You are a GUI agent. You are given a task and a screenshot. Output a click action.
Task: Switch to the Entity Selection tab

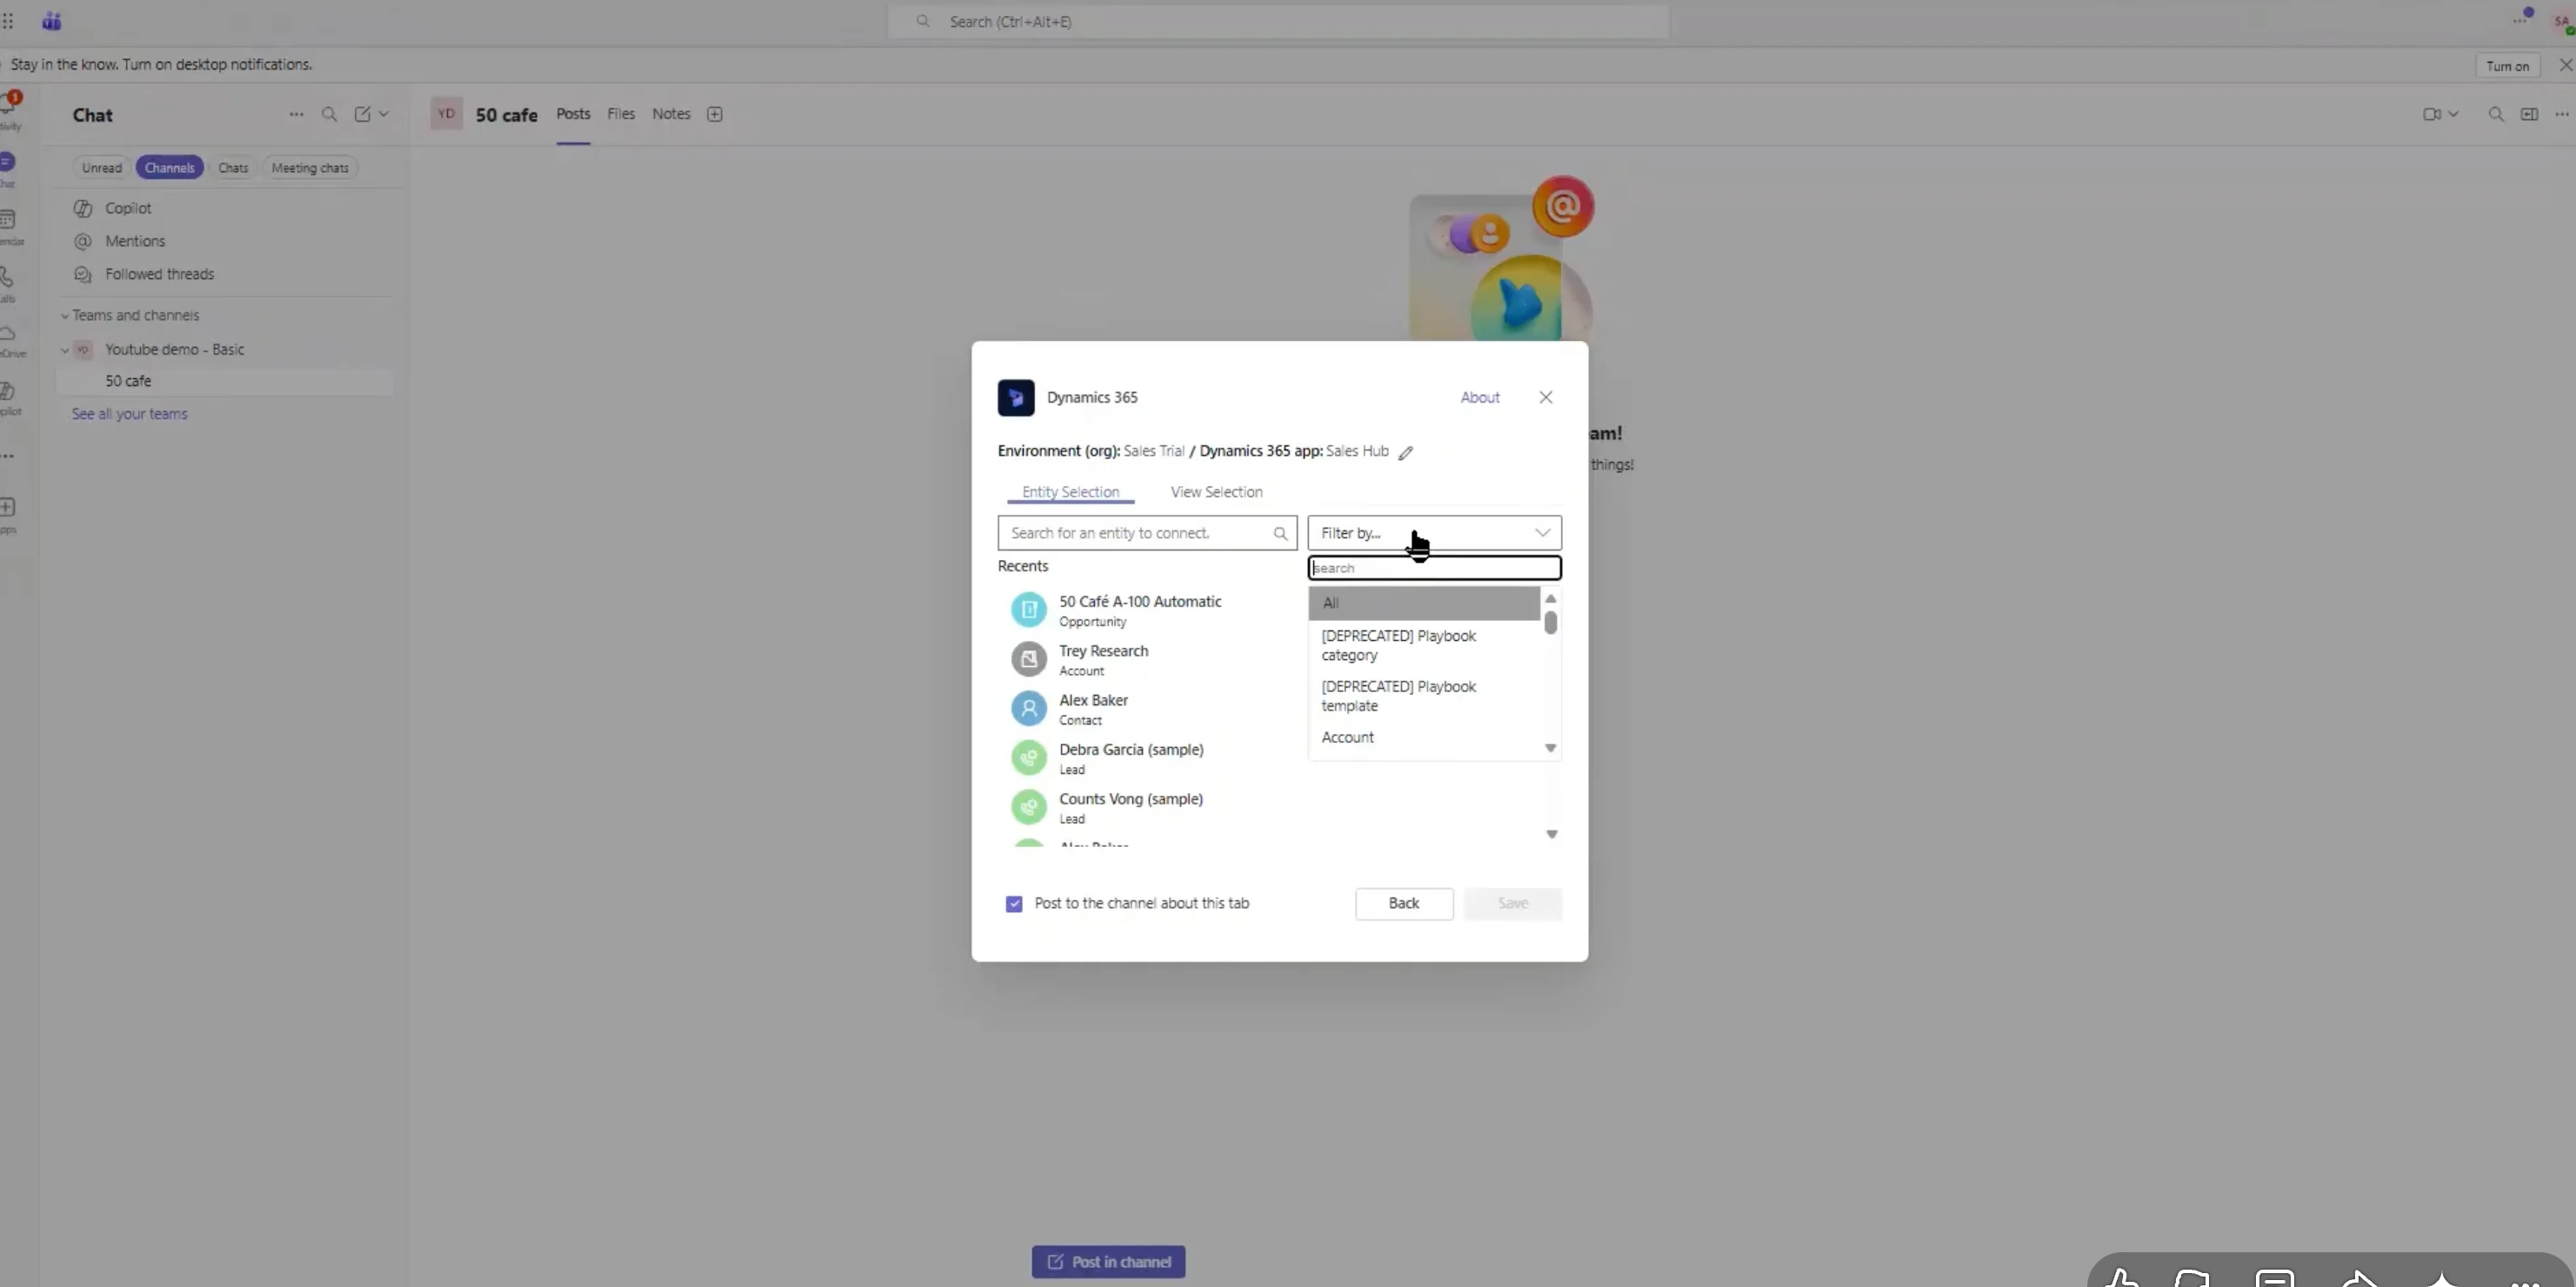click(x=1070, y=492)
